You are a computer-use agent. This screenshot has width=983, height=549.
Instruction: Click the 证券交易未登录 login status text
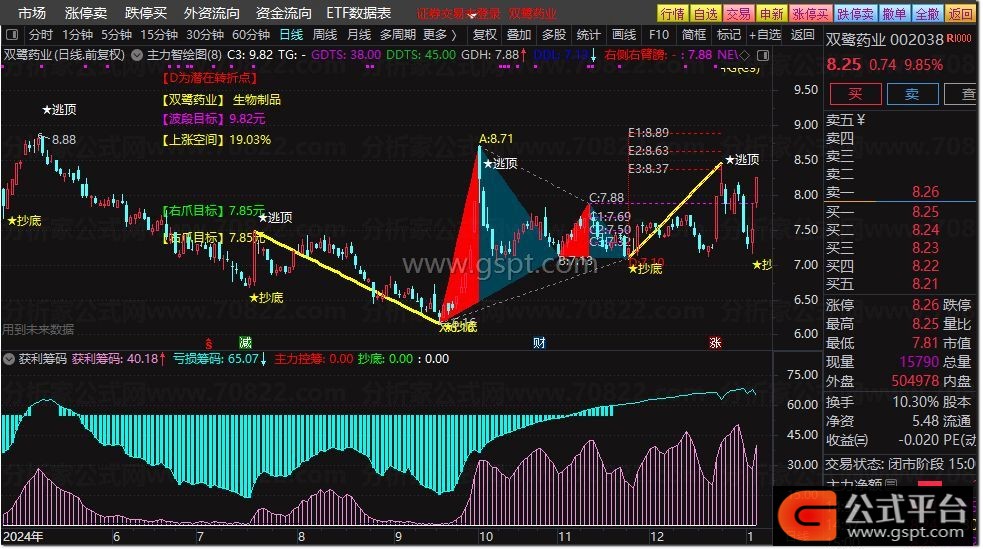pos(459,13)
